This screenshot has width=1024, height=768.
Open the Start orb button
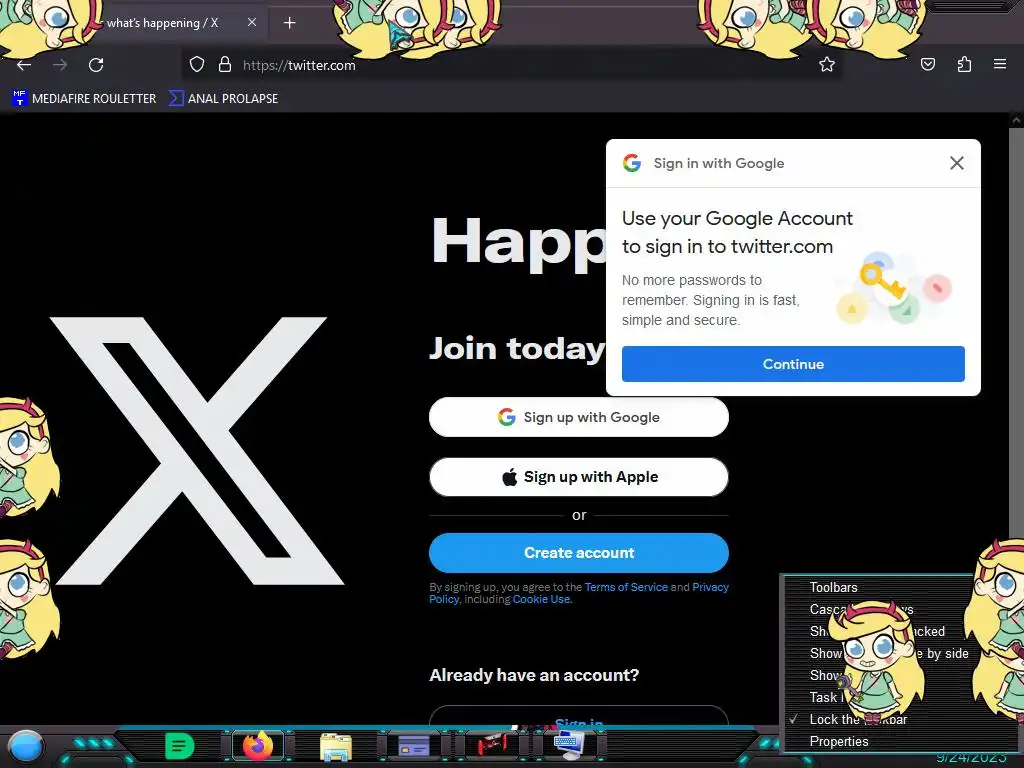tap(25, 746)
